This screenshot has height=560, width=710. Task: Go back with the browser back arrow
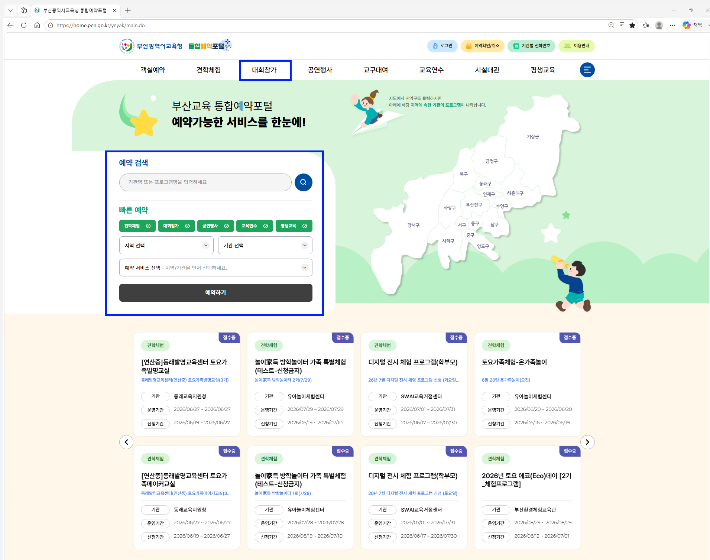[10, 25]
